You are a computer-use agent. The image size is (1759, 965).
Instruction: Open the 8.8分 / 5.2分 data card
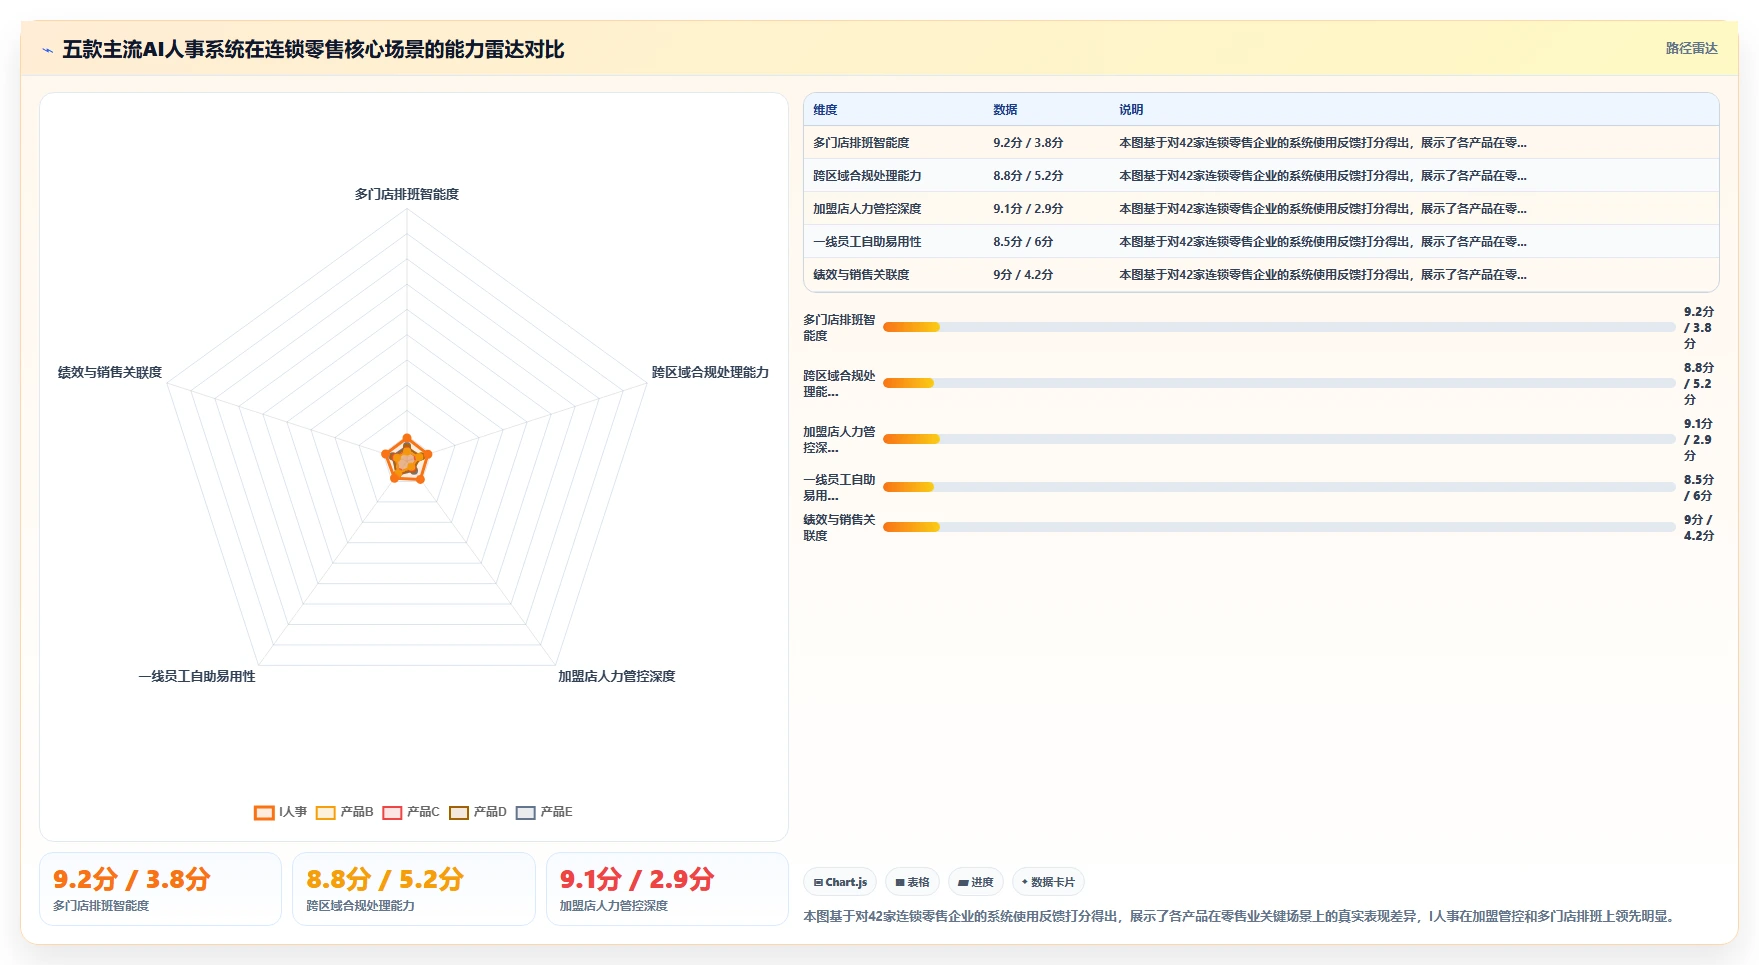(414, 889)
